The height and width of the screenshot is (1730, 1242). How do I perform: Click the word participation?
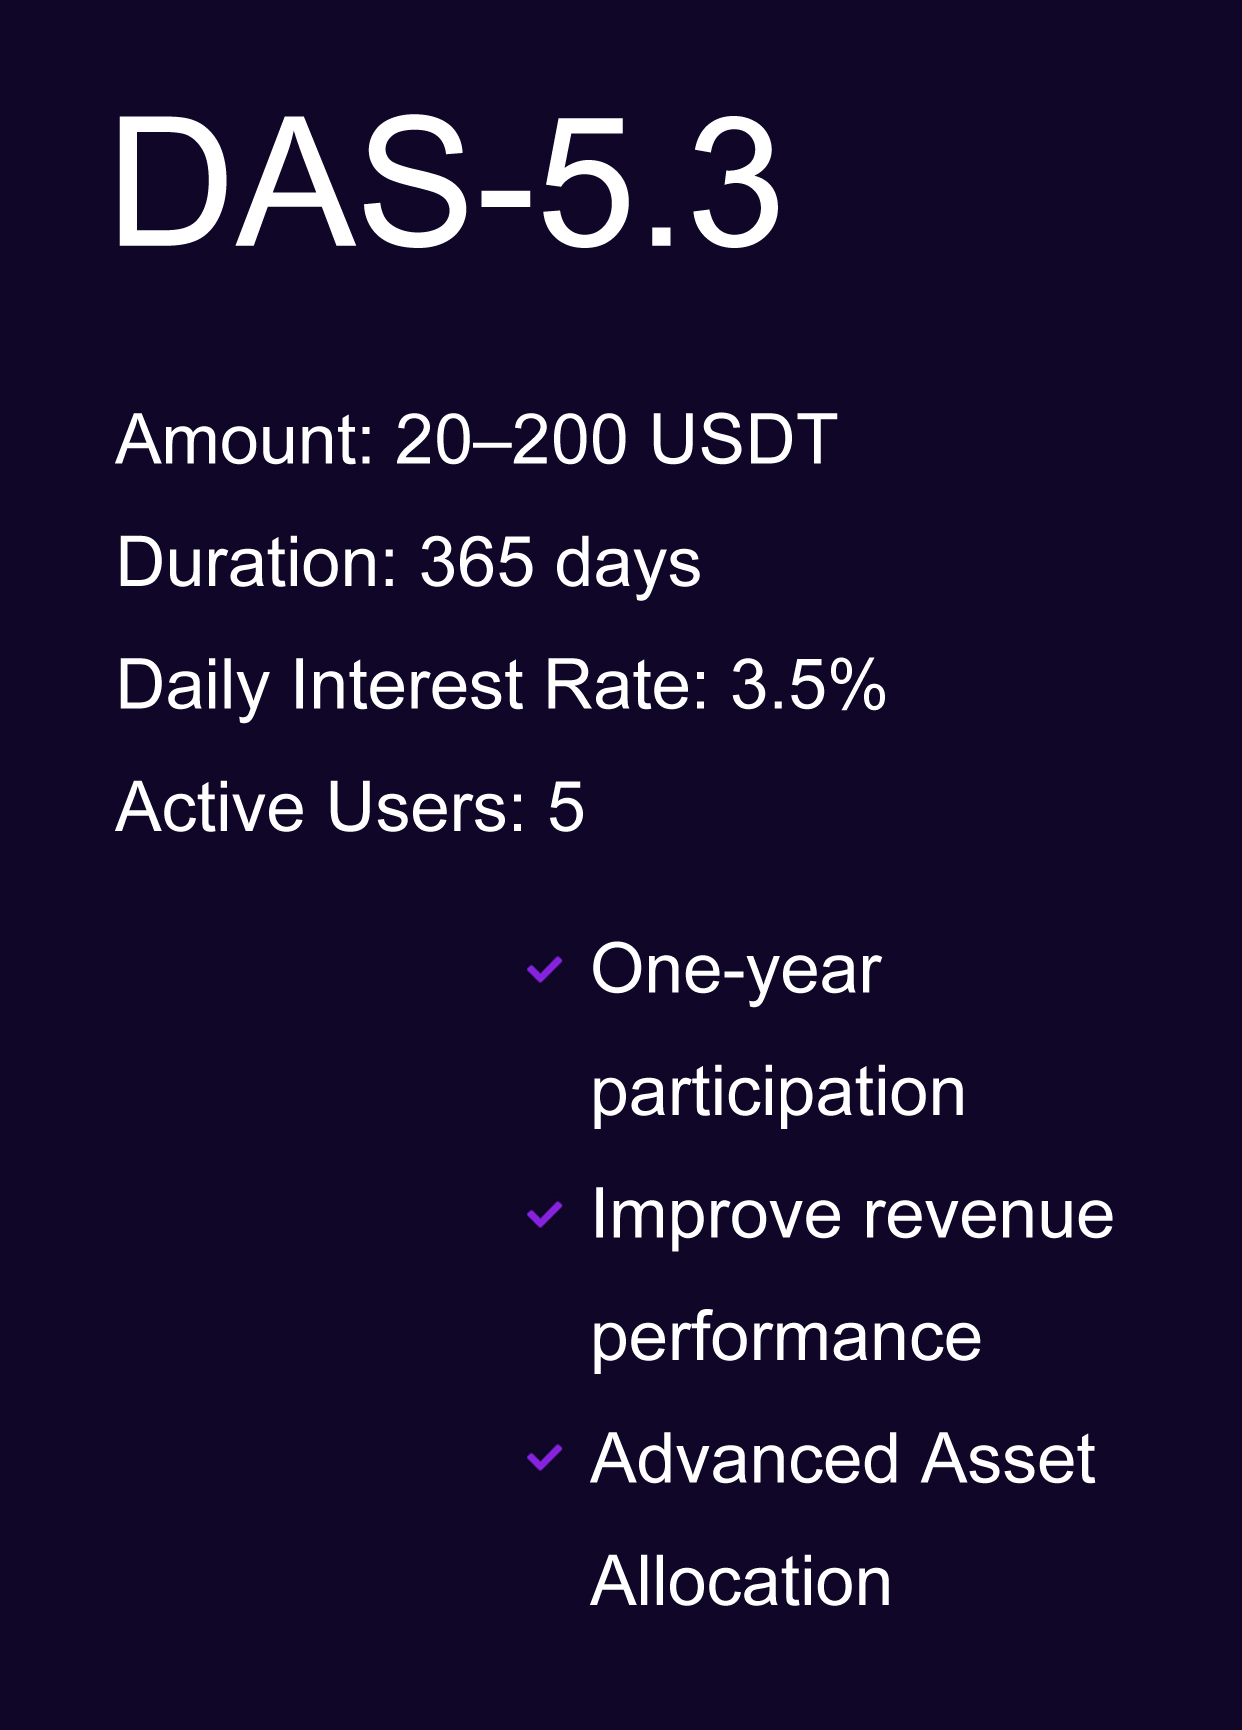778,1091
